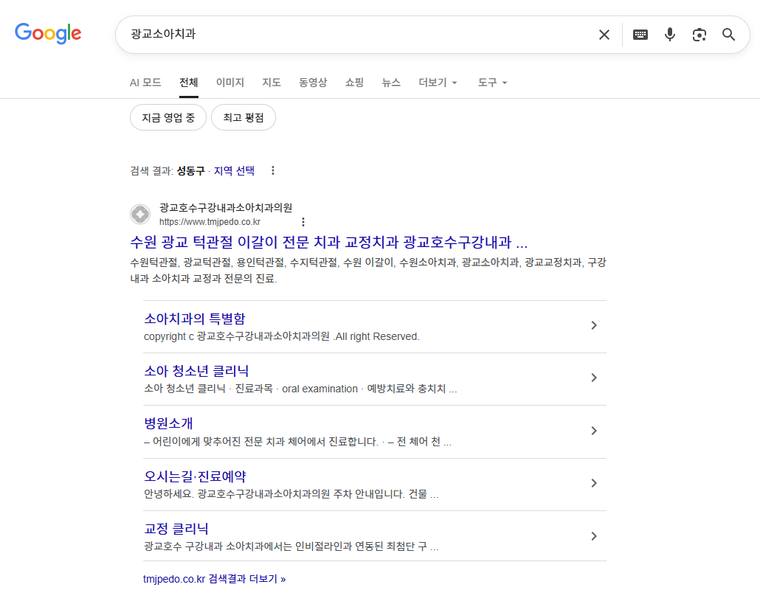Viewport: 760px width, 604px height.
Task: Open the 동영상 tab
Action: pos(313,82)
